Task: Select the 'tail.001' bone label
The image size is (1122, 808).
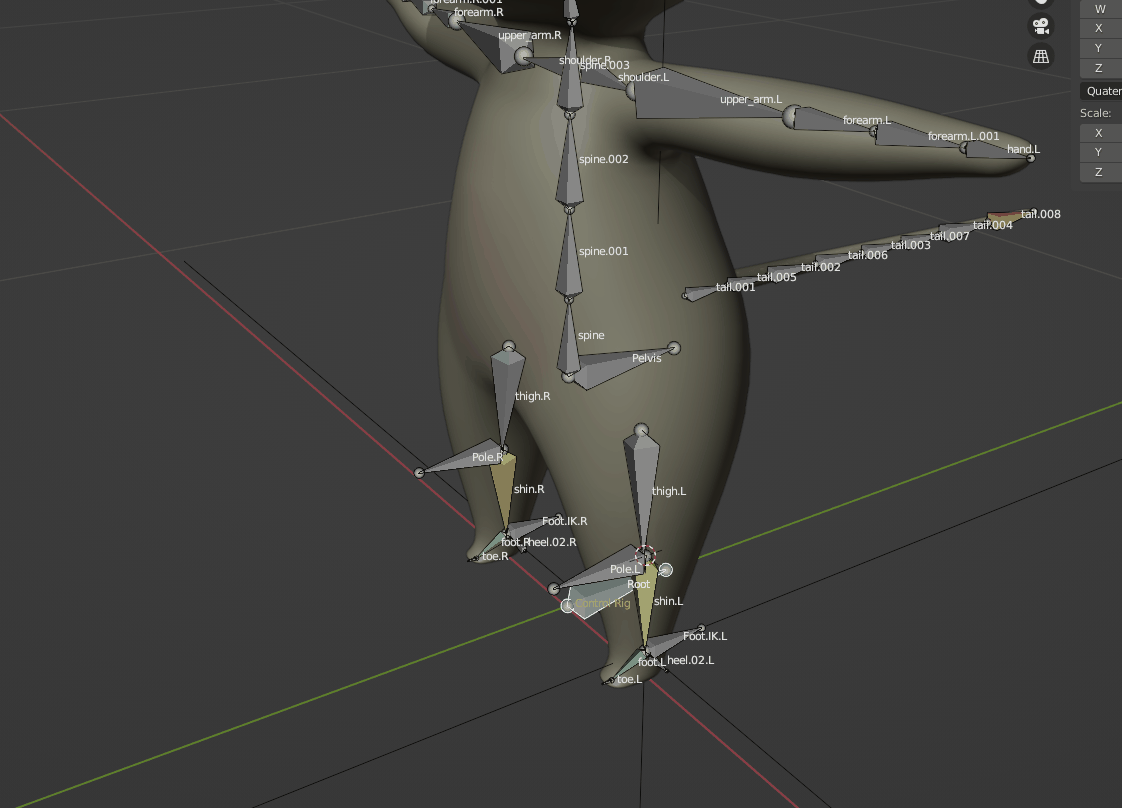Action: (735, 287)
